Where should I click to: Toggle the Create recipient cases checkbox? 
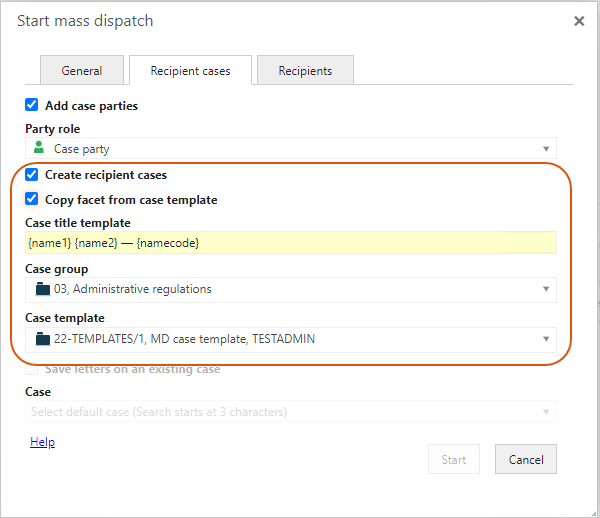[x=32, y=174]
